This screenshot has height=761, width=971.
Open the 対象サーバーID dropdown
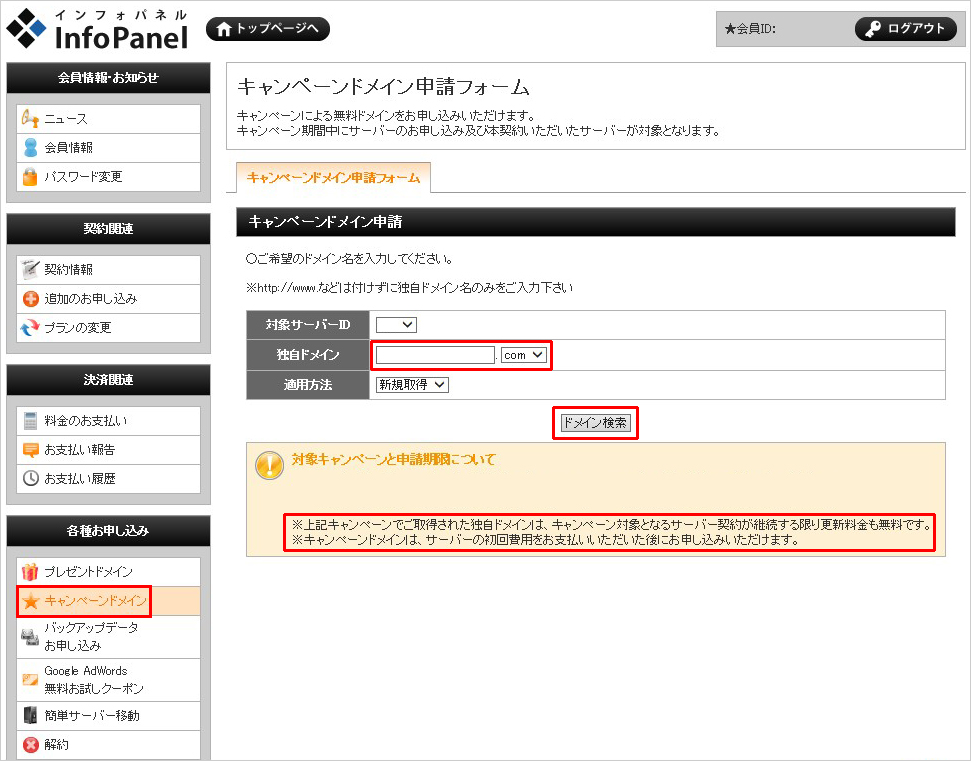point(396,325)
